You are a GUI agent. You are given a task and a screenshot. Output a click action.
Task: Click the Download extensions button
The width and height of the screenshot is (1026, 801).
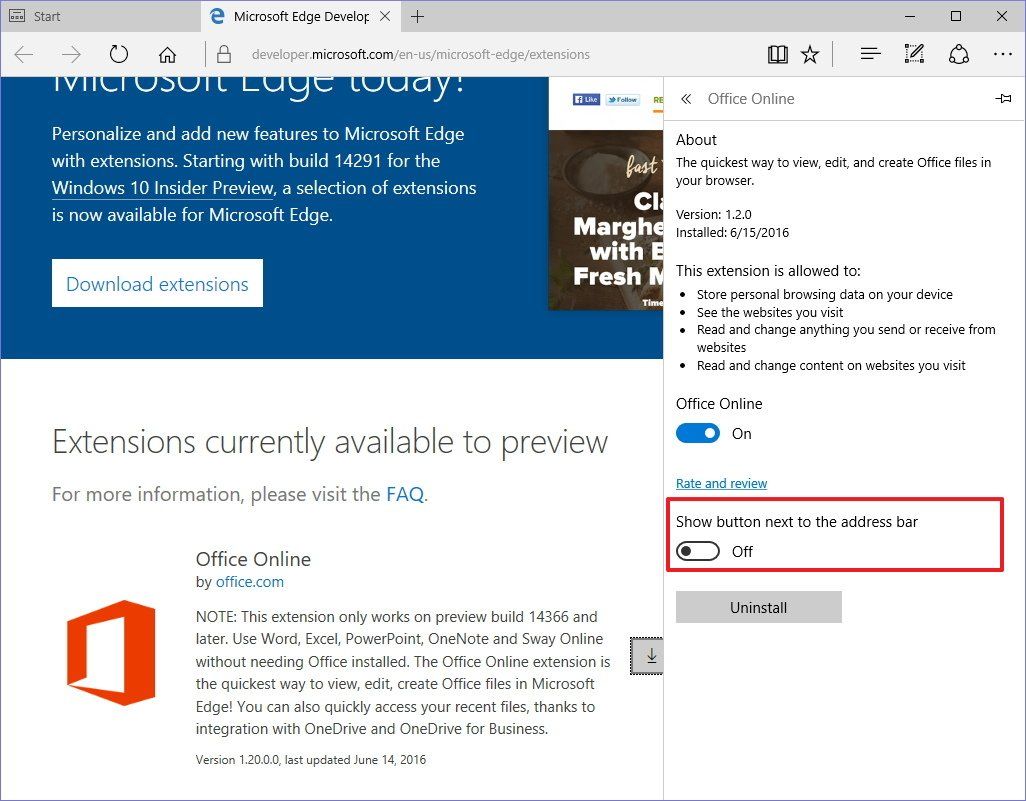coord(156,283)
